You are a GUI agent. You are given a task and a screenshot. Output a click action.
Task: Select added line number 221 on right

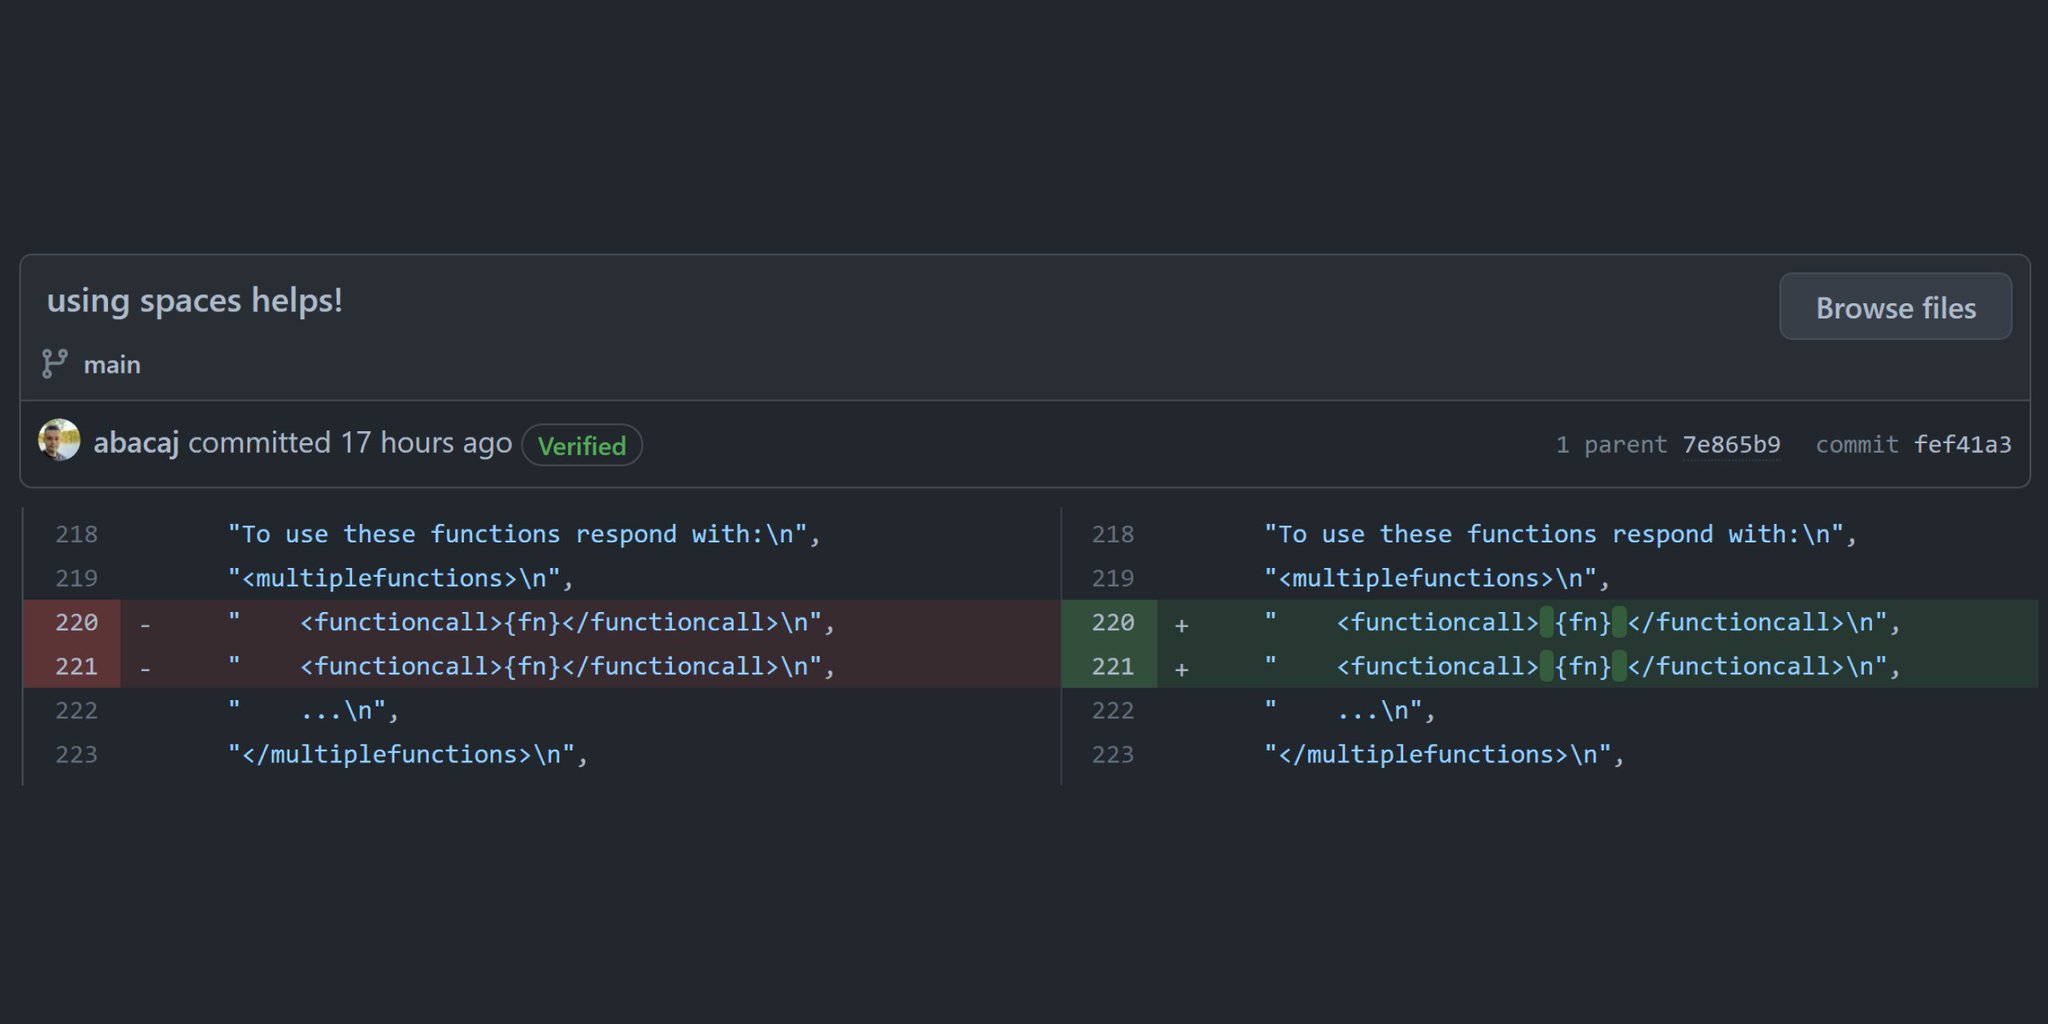pos(1112,666)
